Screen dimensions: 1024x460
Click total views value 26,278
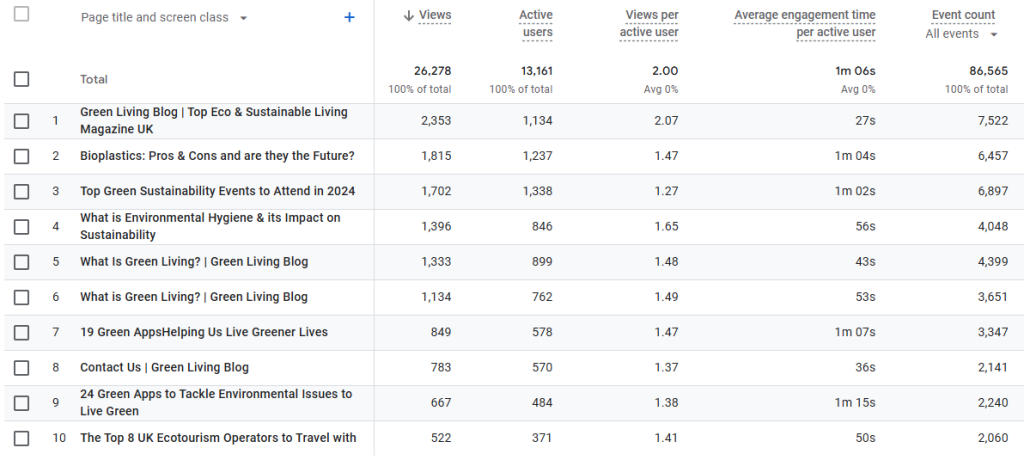[x=432, y=71]
